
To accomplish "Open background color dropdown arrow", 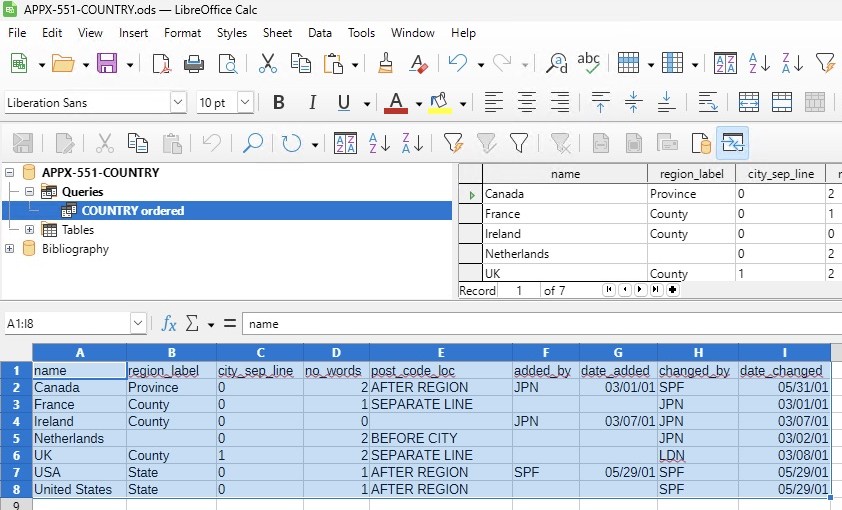I will click(x=462, y=103).
